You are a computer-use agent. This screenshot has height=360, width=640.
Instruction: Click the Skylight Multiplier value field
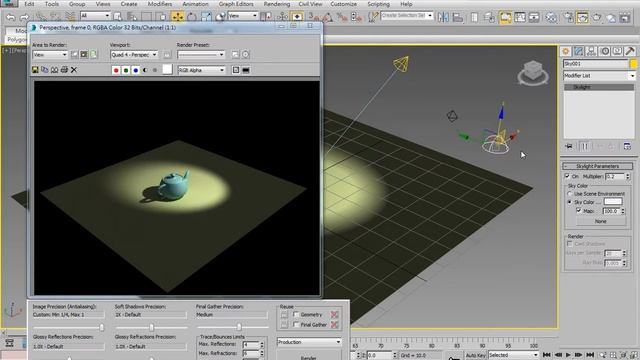615,176
